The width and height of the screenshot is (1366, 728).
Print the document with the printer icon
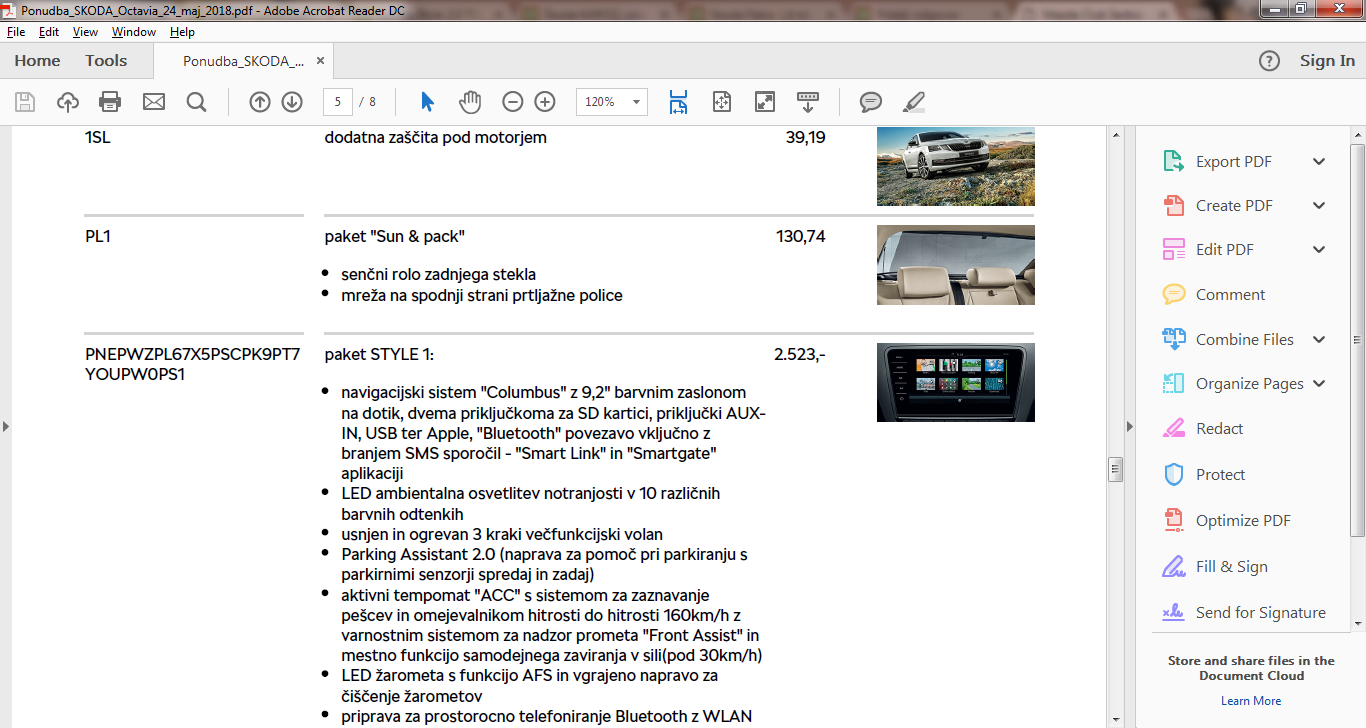pos(110,102)
